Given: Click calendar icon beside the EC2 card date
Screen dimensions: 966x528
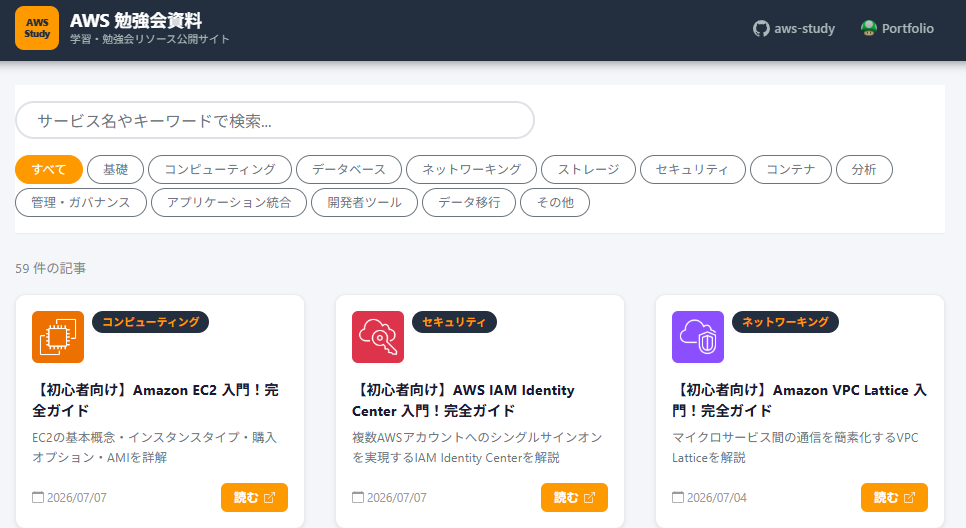Looking at the screenshot, I should (38, 497).
